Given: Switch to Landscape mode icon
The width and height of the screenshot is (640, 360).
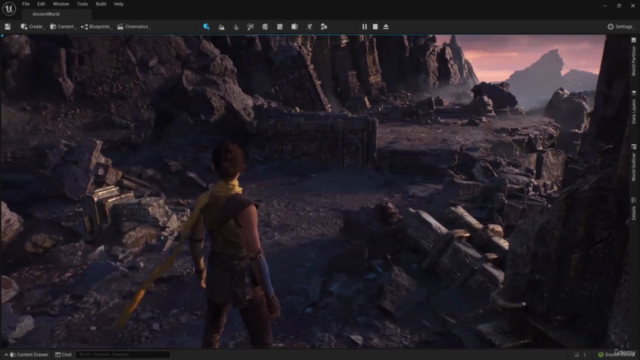Looking at the screenshot, I should (221, 27).
